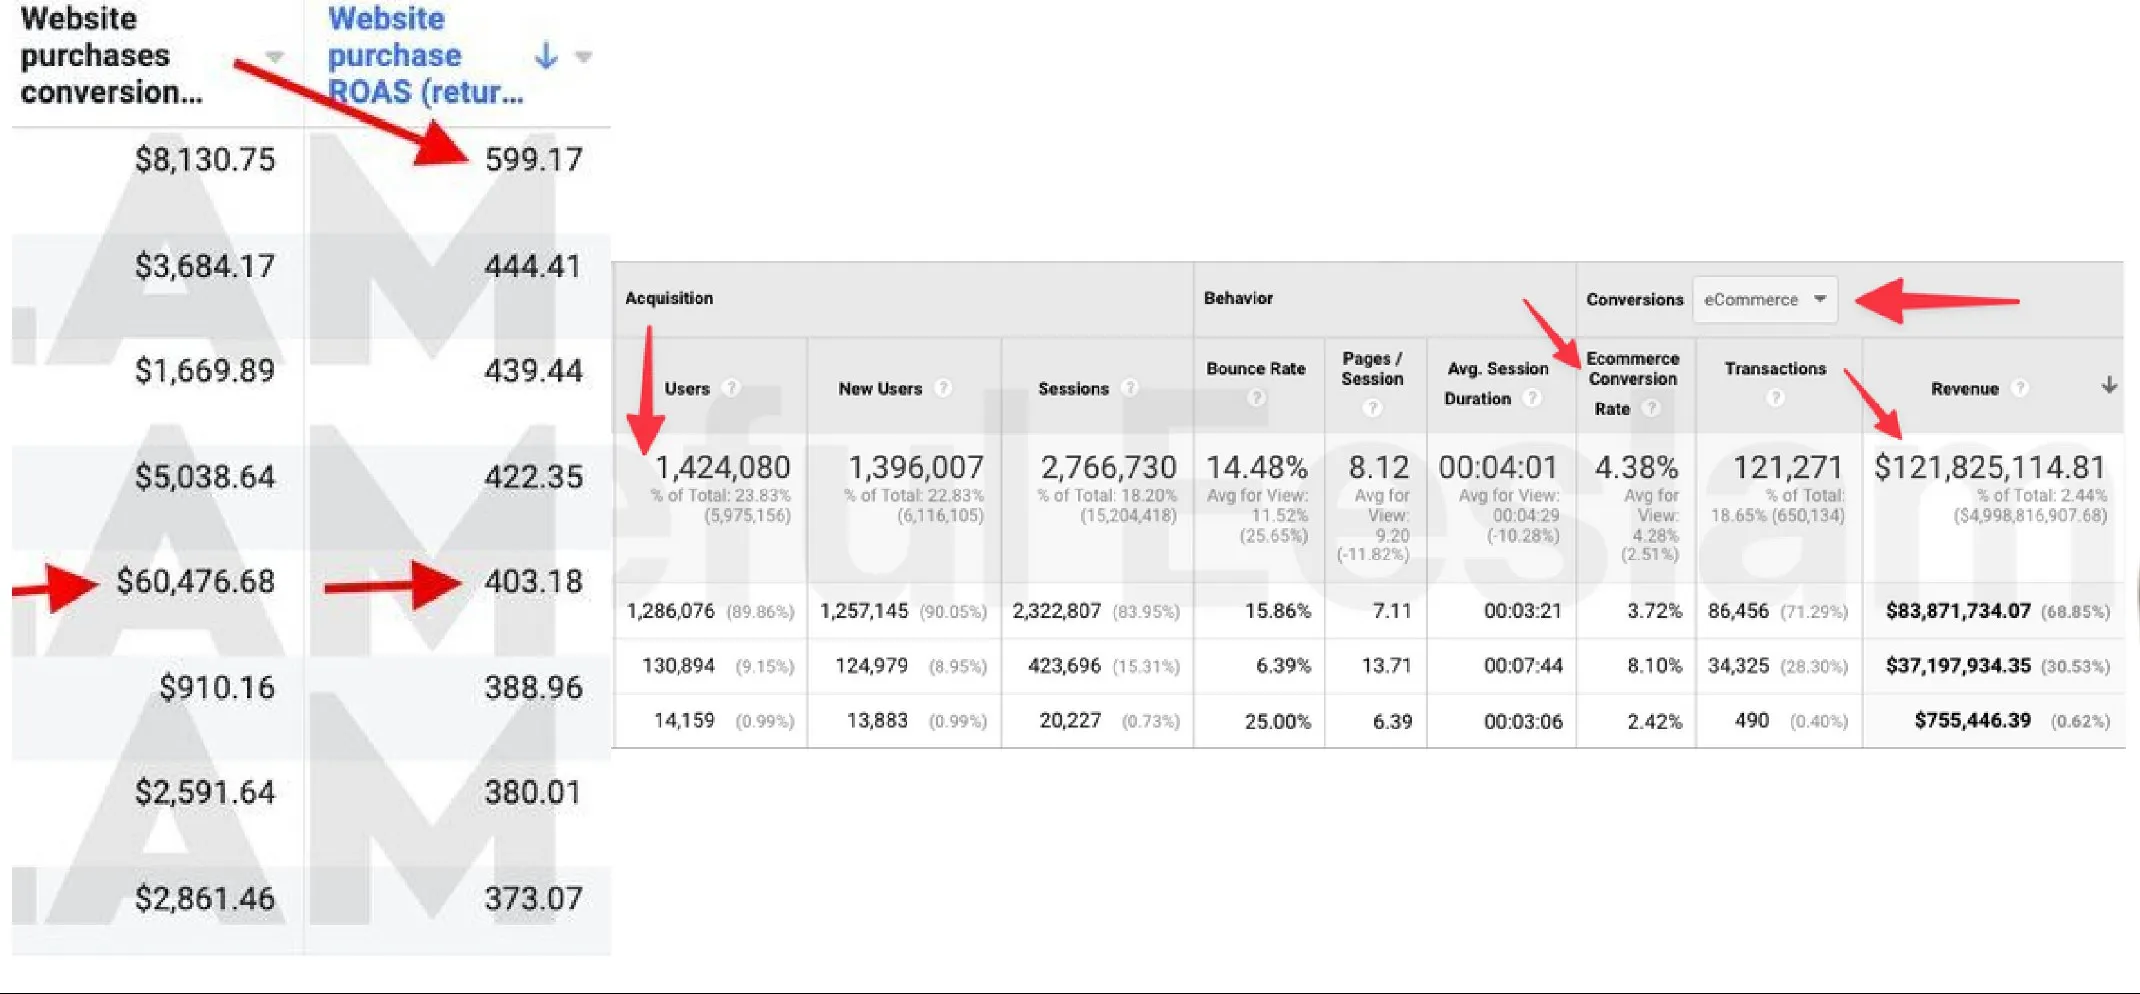Open Website purchases conversion column menu arrow
Screen dimensions: 2140x994
point(275,57)
